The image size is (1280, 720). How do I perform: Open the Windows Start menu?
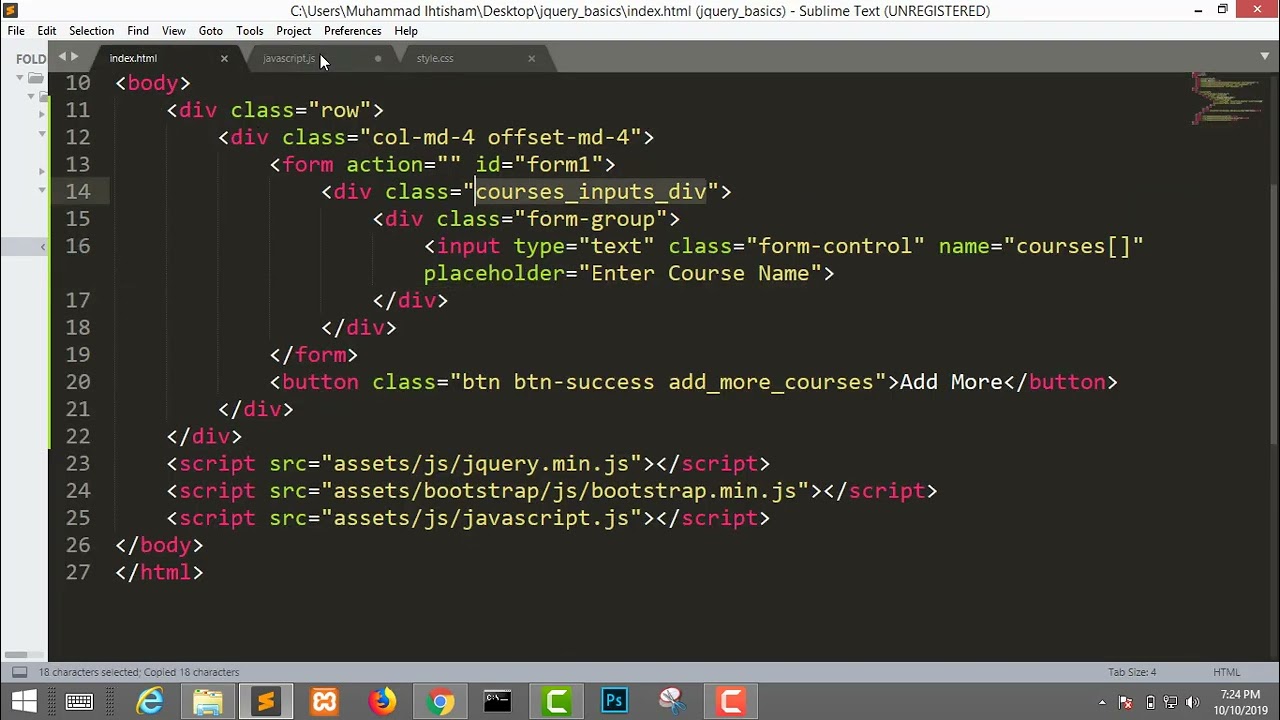[x=24, y=702]
